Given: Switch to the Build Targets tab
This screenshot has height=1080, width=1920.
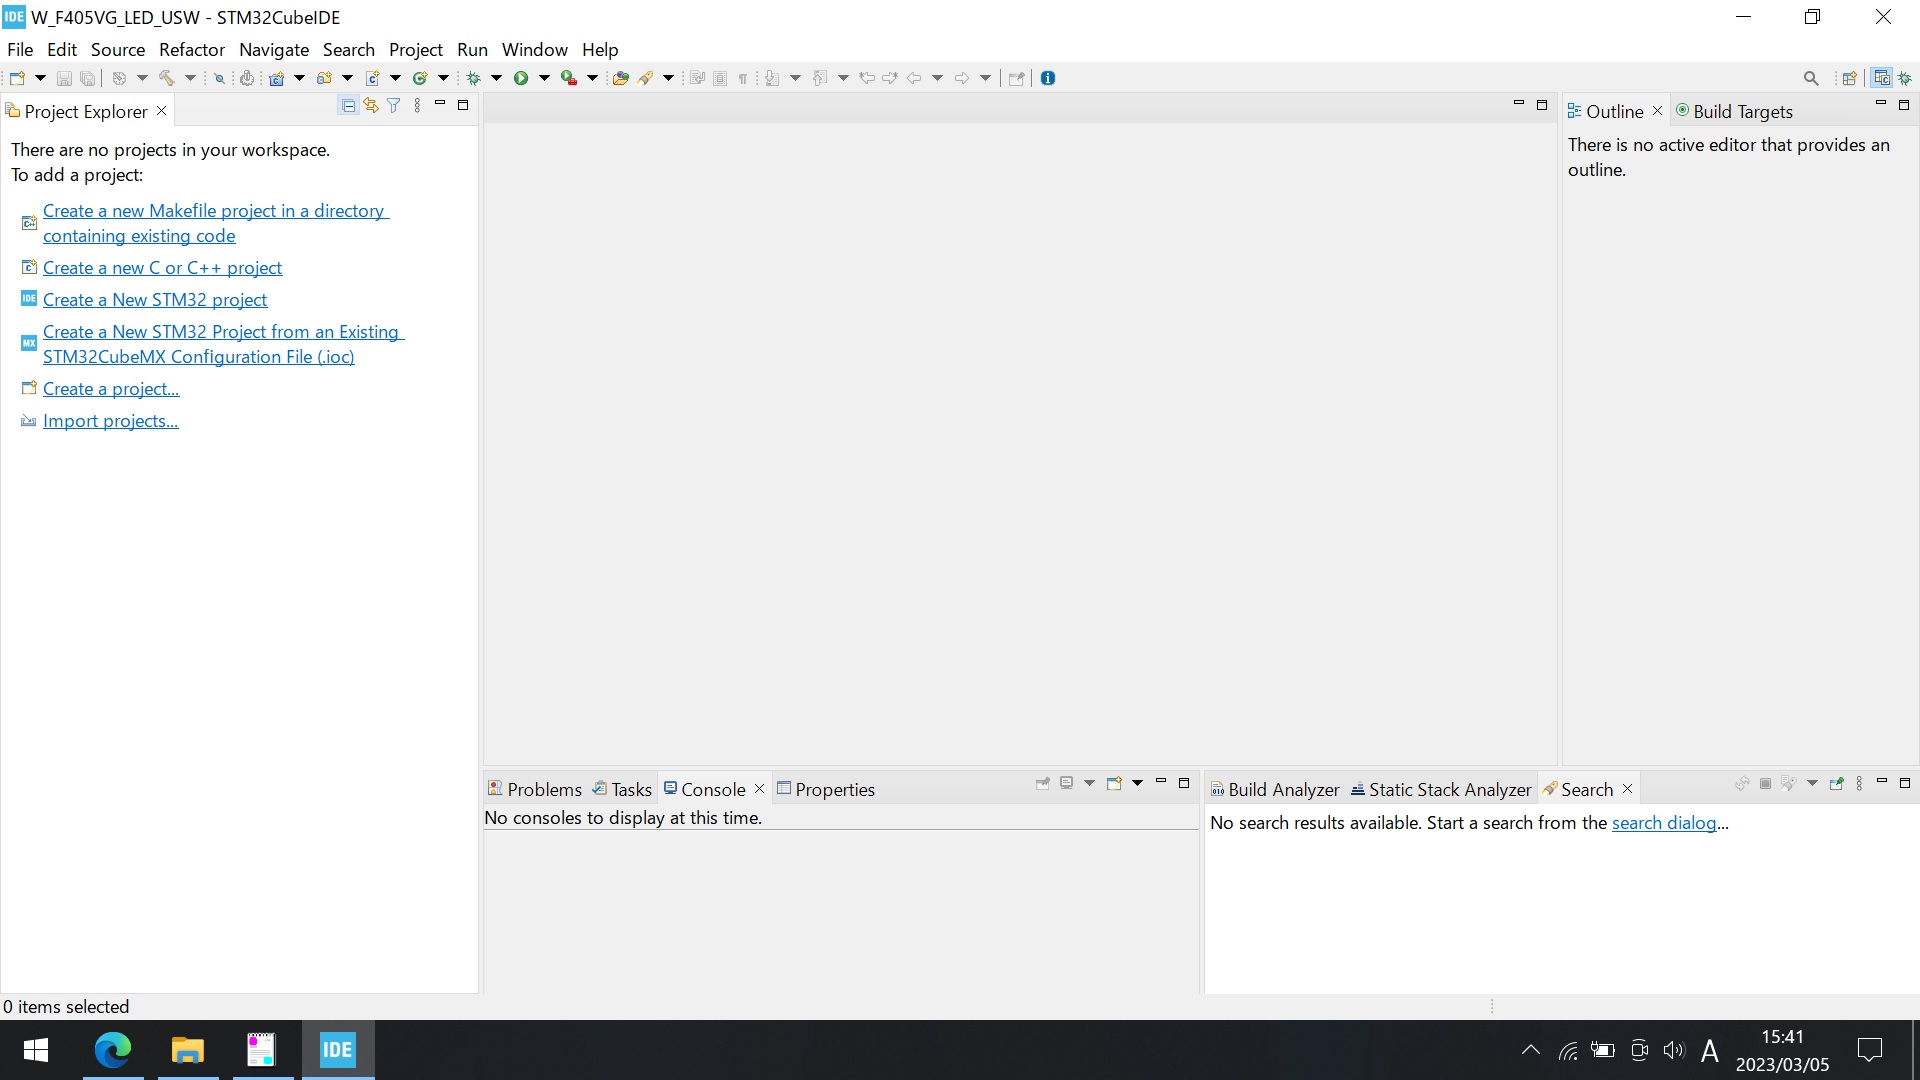Looking at the screenshot, I should point(1735,111).
